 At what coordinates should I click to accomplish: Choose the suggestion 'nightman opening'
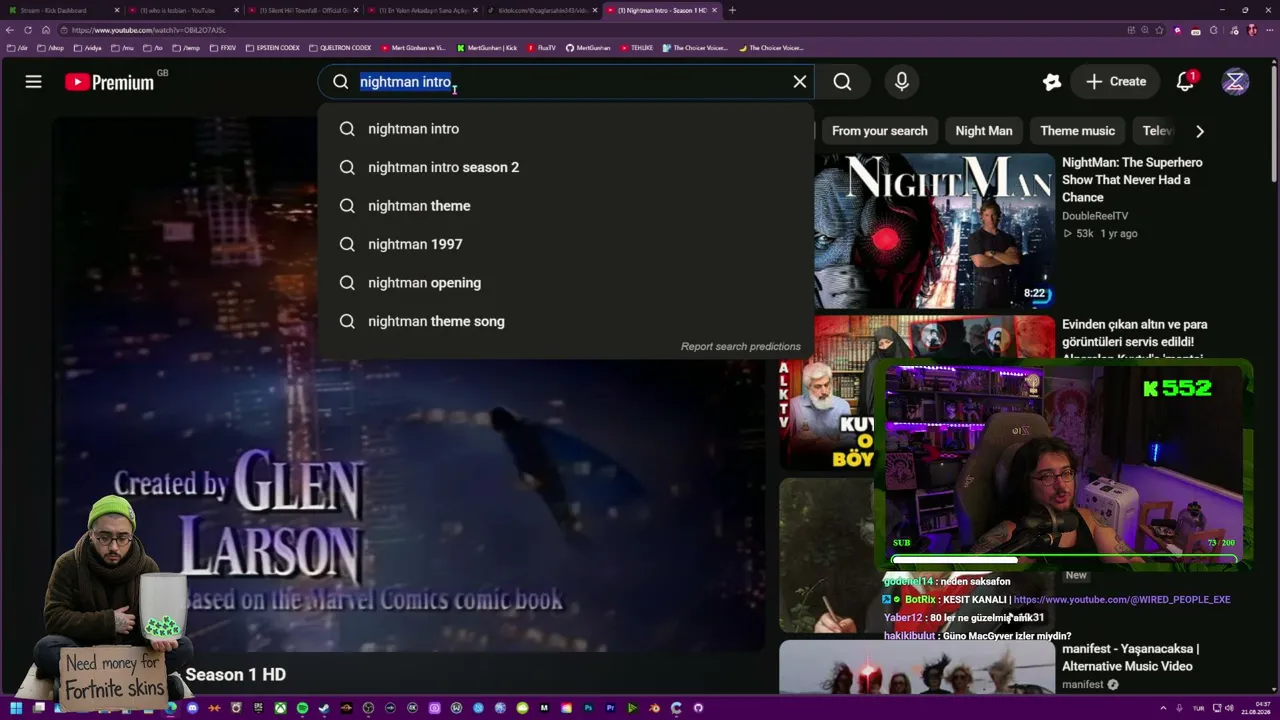tap(565, 283)
